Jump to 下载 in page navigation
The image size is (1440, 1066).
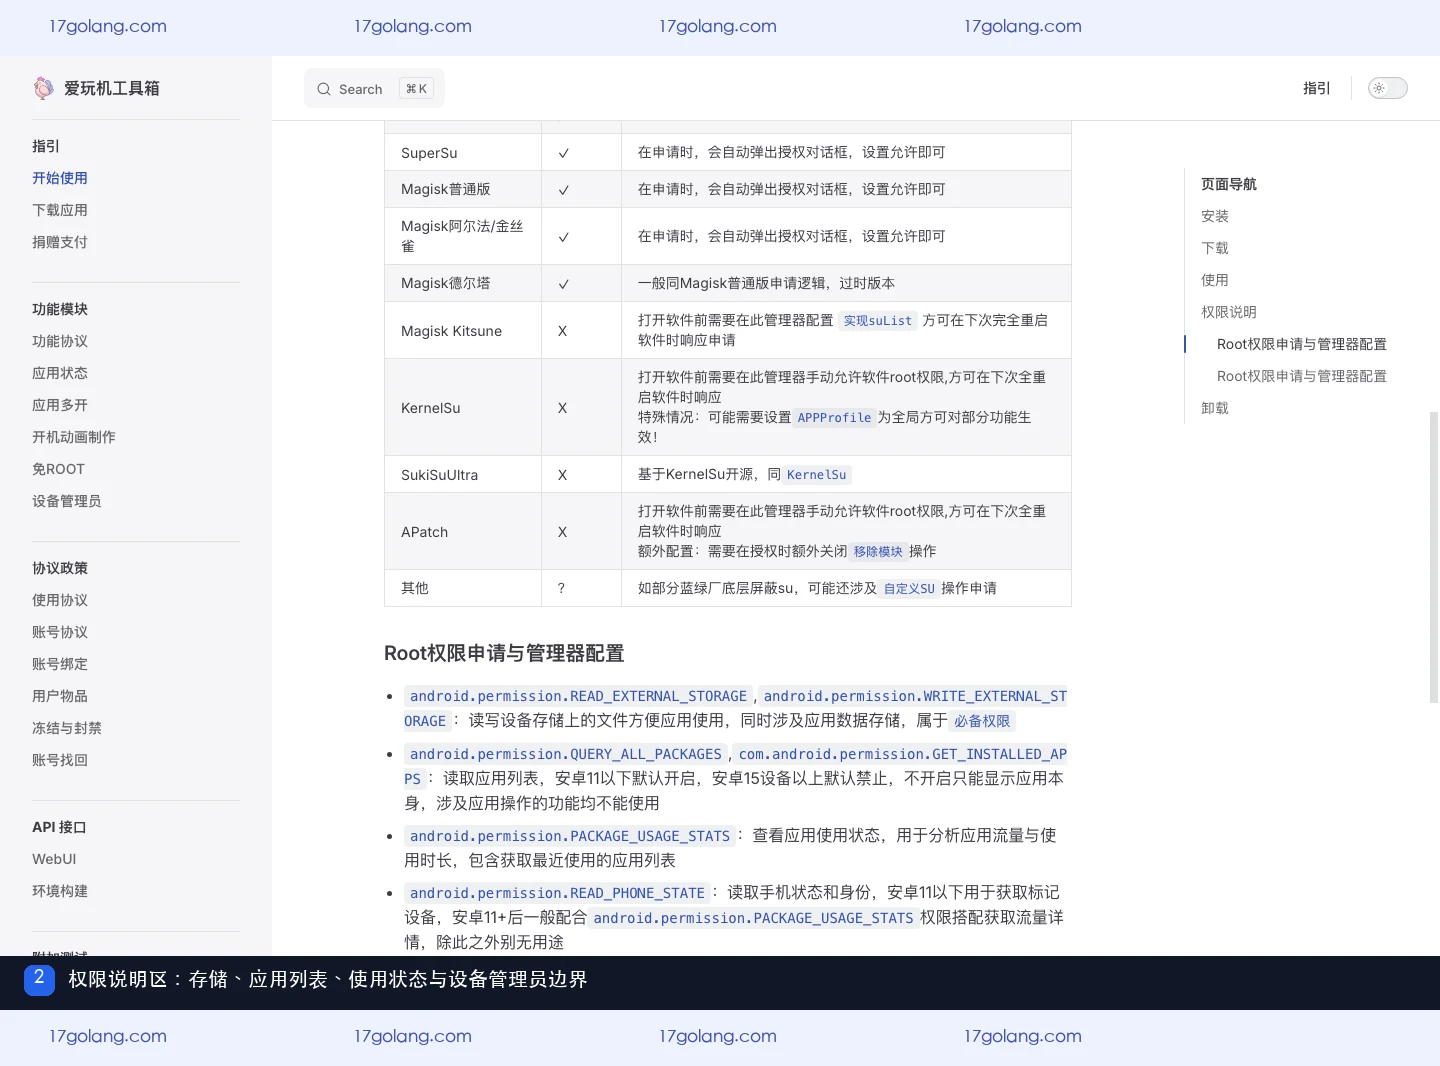(1215, 248)
